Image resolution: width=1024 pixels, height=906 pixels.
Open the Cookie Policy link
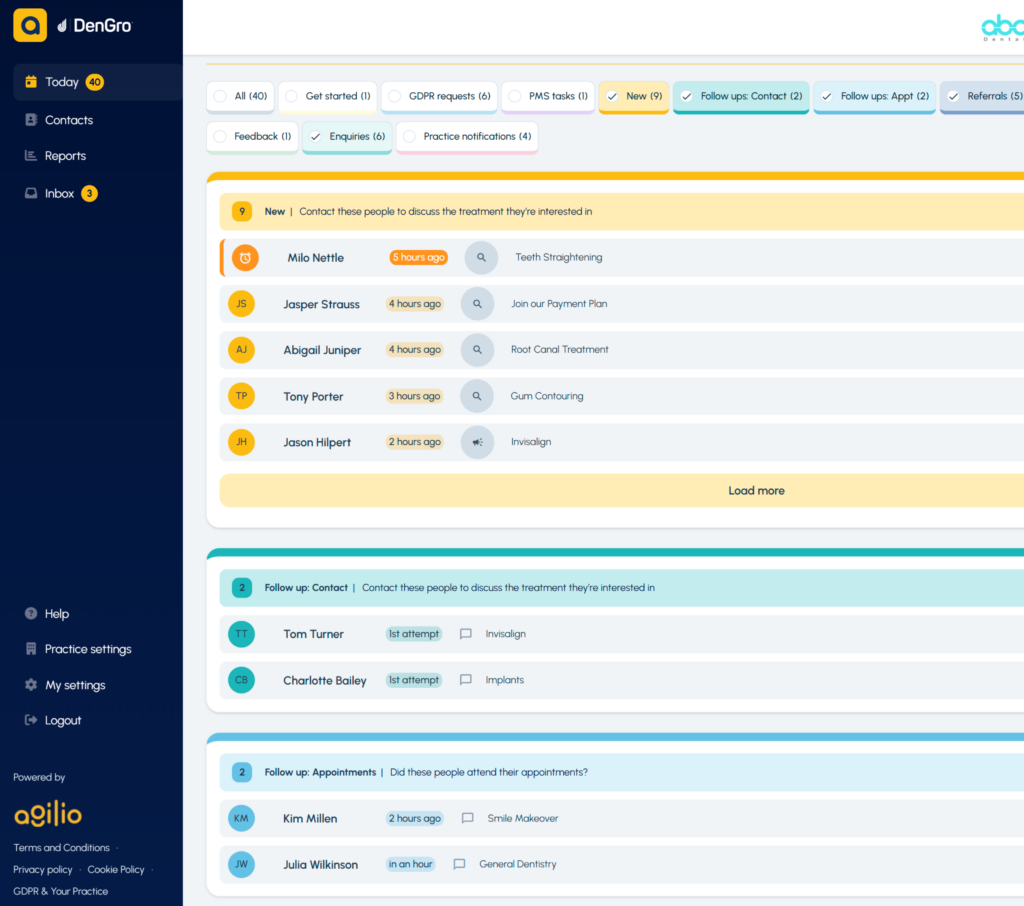[116, 869]
